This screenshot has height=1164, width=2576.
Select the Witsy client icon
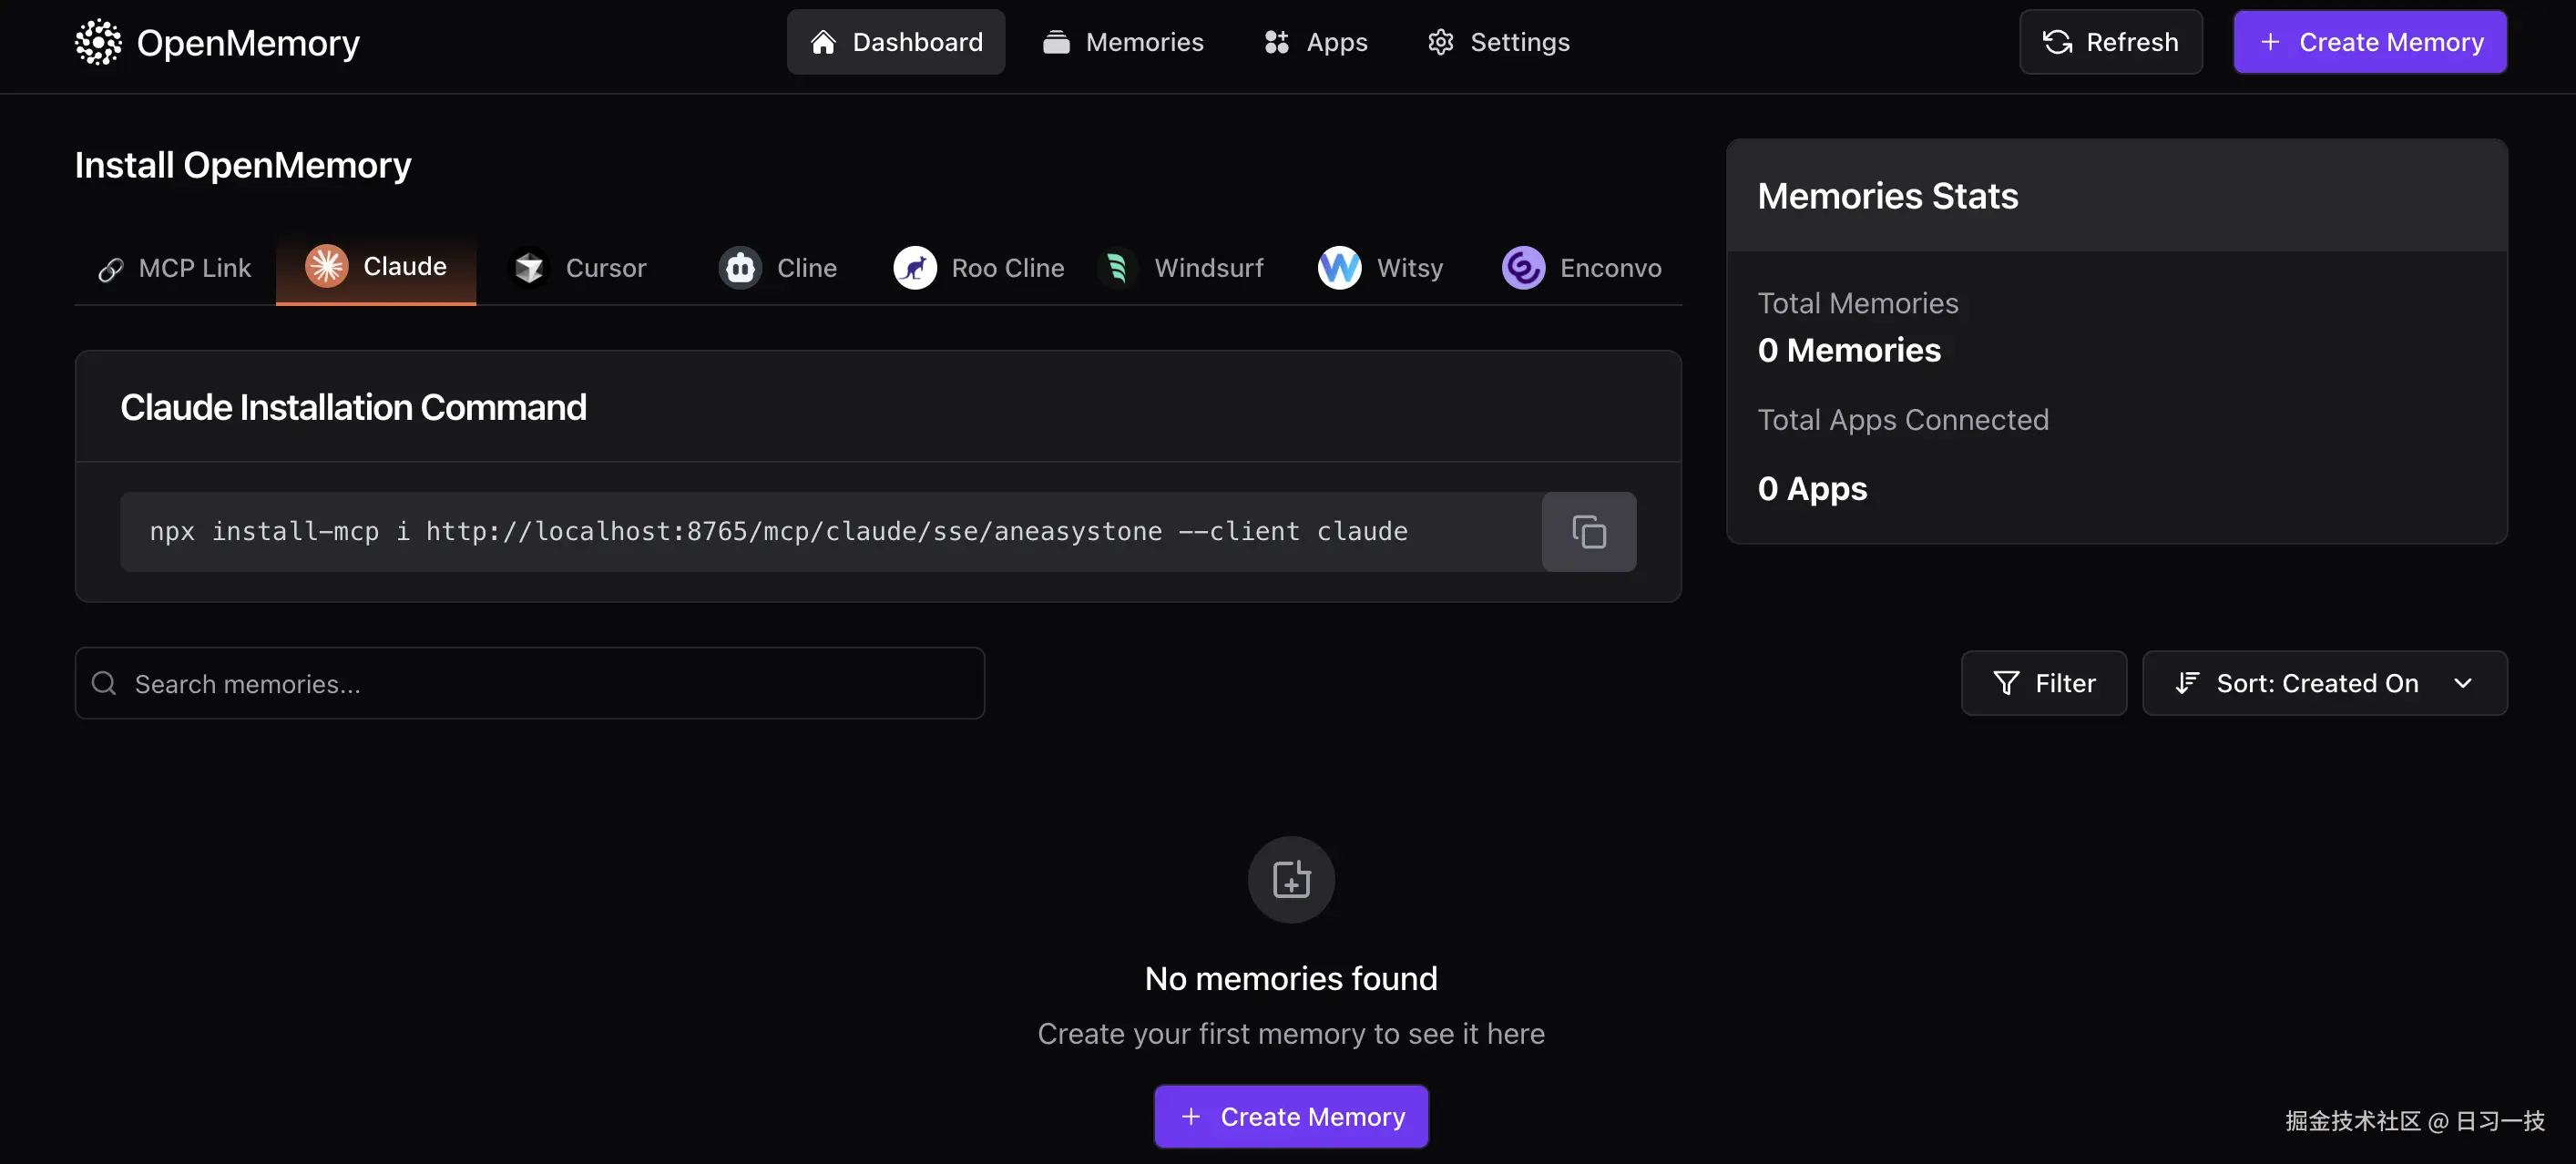click(1338, 267)
